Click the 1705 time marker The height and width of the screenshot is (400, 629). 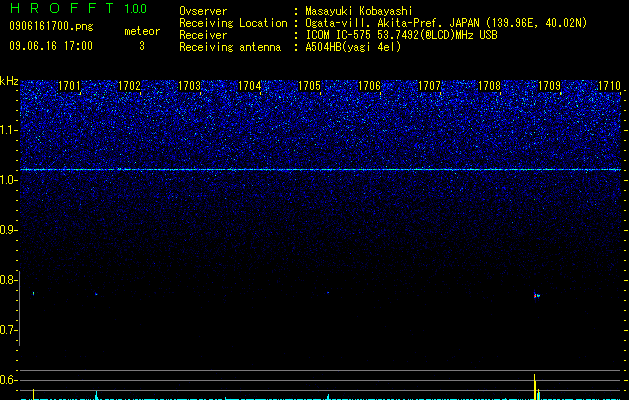point(310,86)
